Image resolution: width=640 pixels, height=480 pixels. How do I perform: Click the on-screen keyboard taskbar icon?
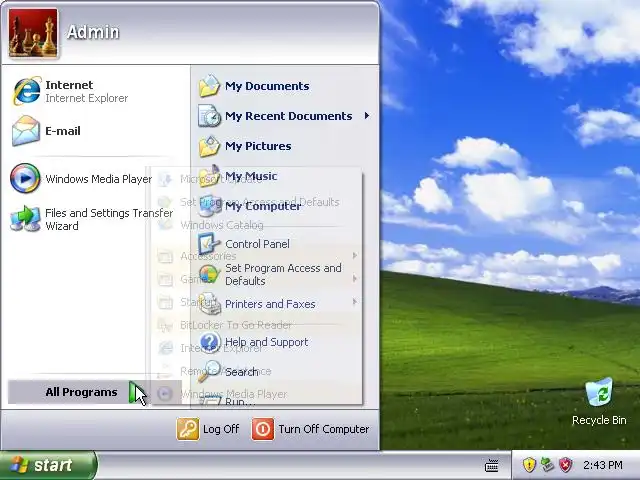point(491,465)
